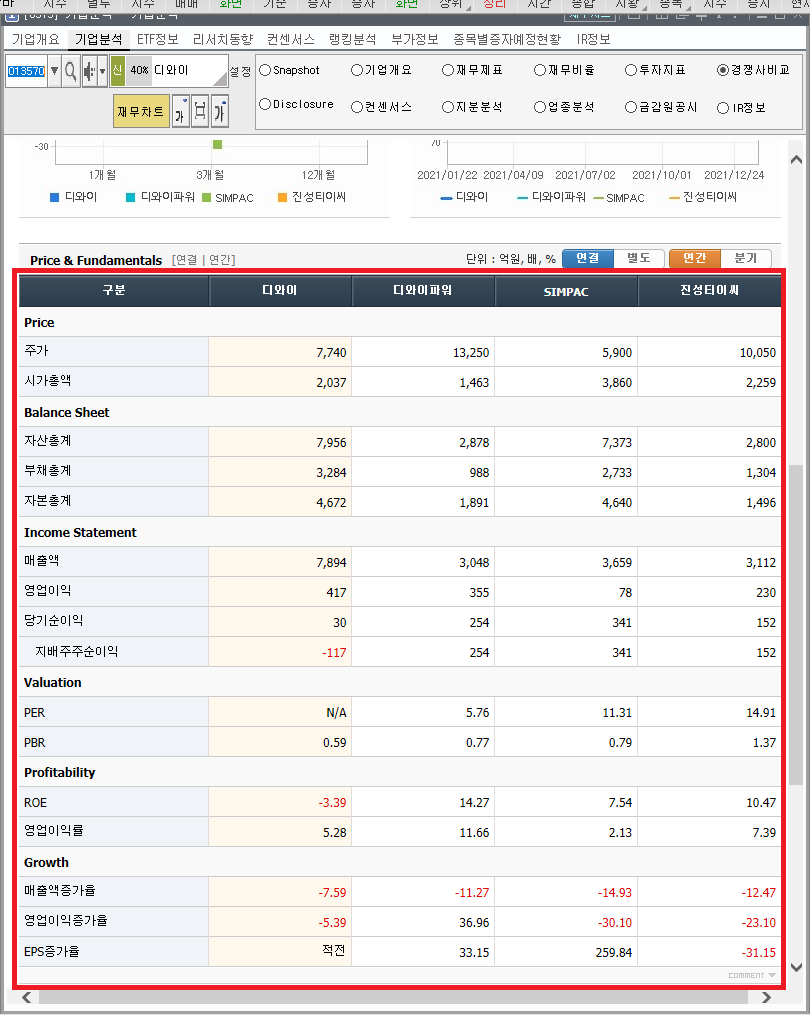810x1015 pixels.
Task: Open the stock code history dropdown arrow
Action: (54, 71)
